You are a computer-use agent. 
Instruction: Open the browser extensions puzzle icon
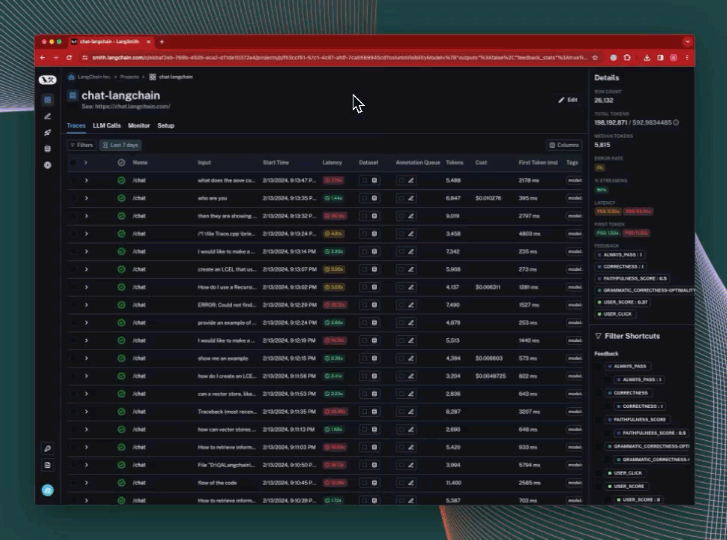click(x=627, y=57)
